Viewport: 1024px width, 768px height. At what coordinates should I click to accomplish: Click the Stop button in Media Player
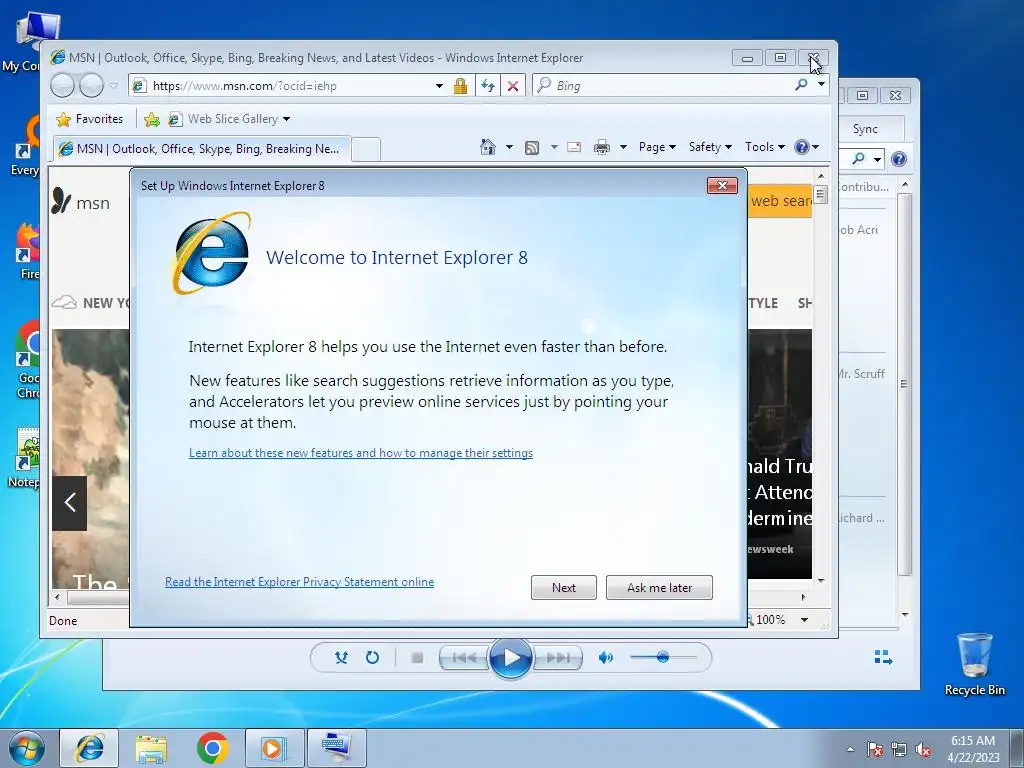417,658
